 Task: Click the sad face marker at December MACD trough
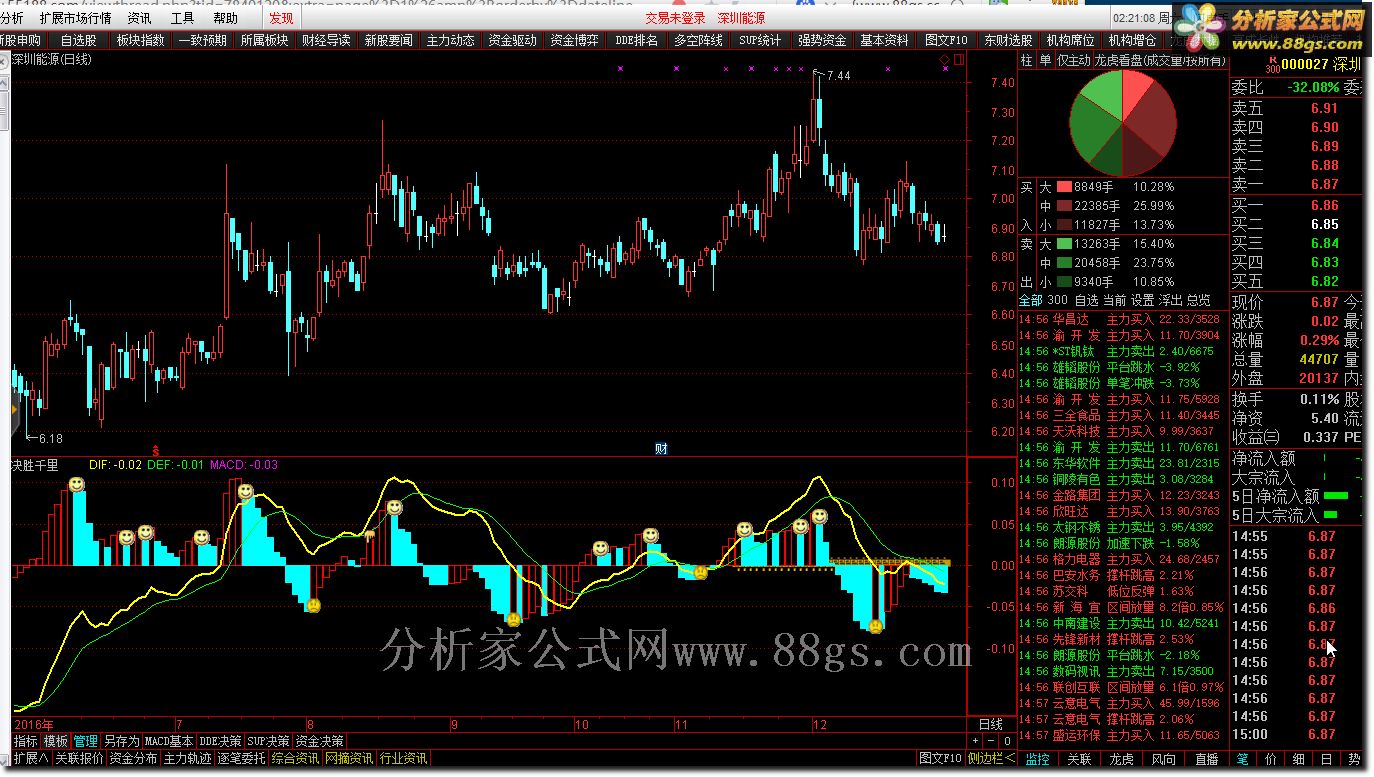(876, 627)
